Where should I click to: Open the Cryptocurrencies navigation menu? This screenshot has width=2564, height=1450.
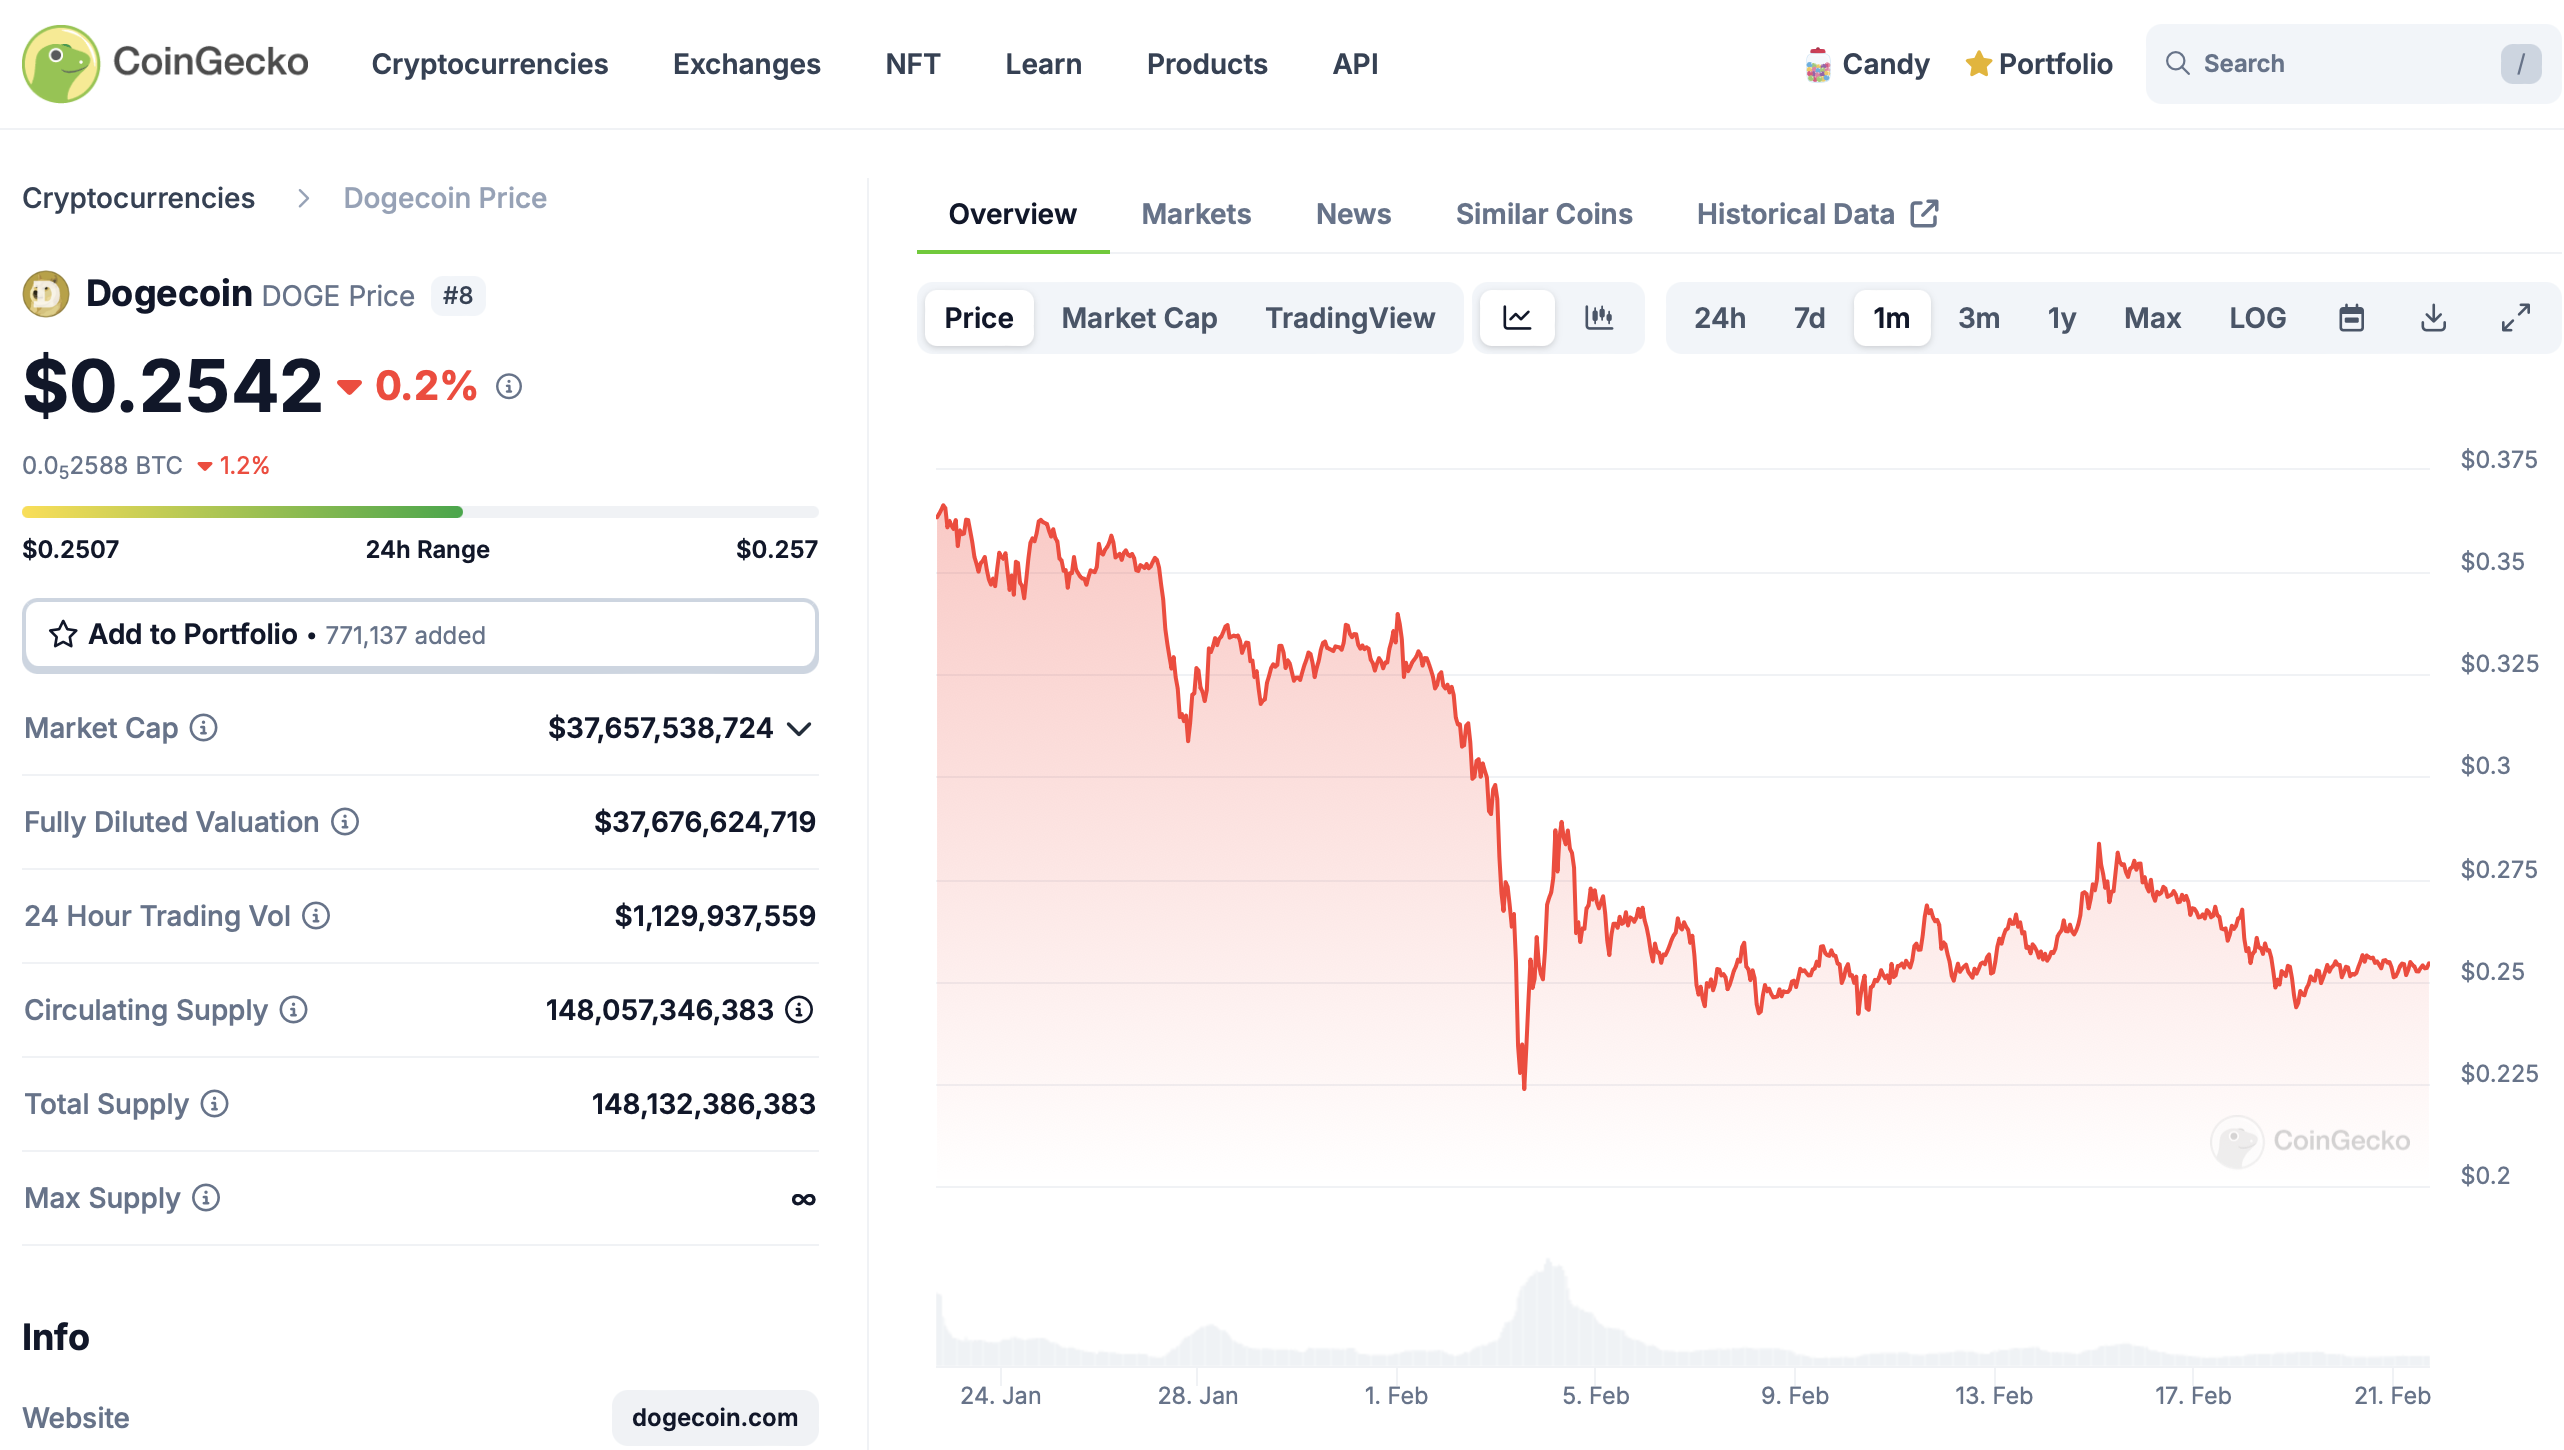489,63
